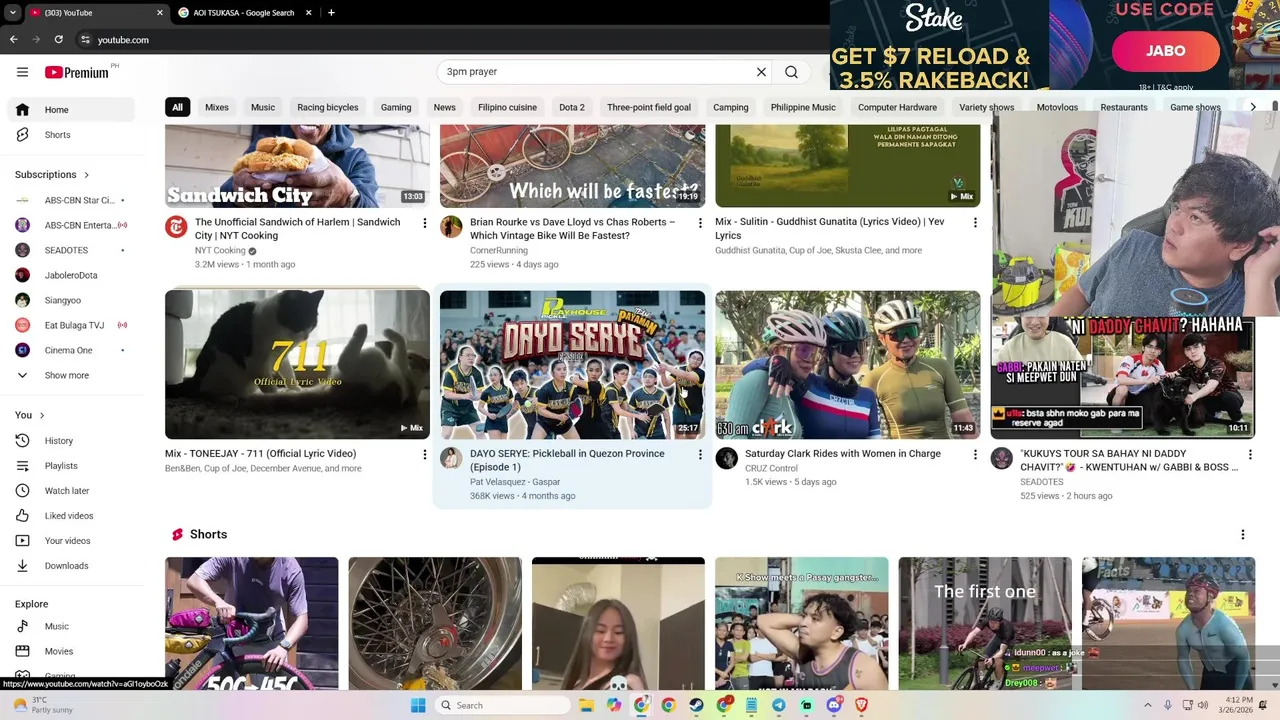The image size is (1280, 720).
Task: Open History in the sidebar
Action: 72,441
